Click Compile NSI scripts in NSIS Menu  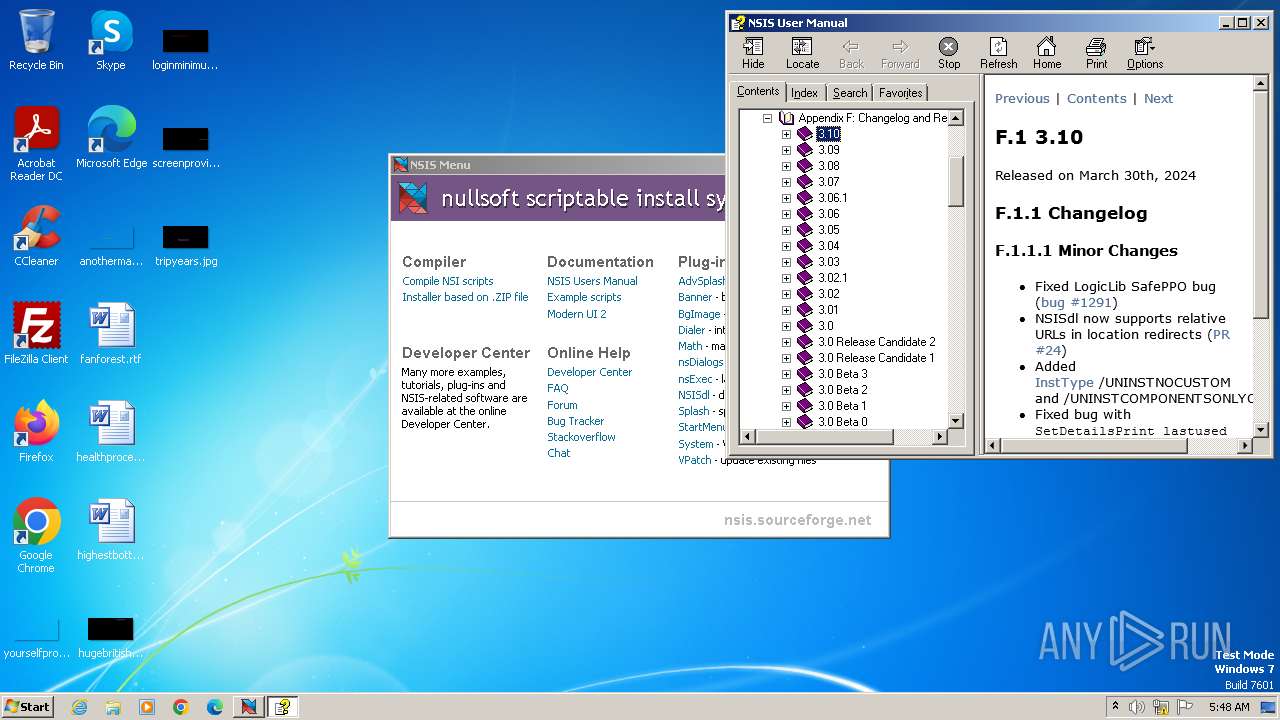coord(447,281)
